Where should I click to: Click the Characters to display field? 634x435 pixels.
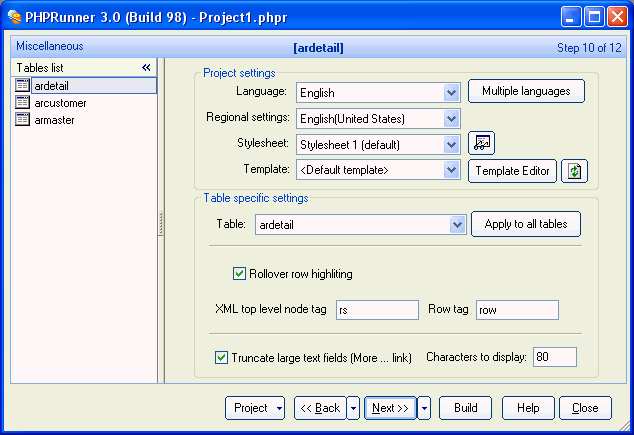point(555,357)
